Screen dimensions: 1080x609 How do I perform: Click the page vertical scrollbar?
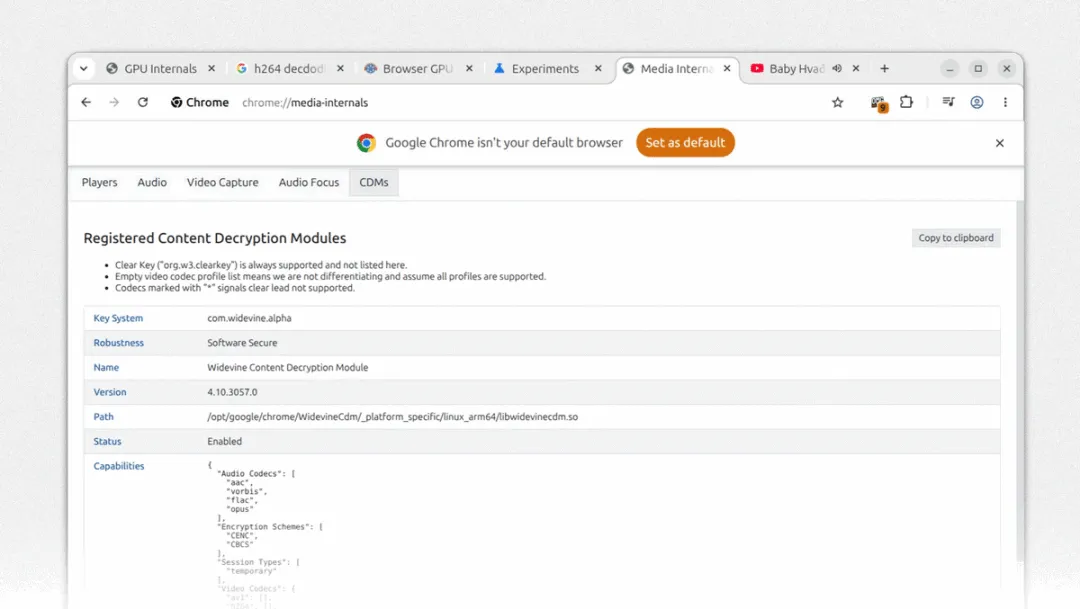point(1019,382)
